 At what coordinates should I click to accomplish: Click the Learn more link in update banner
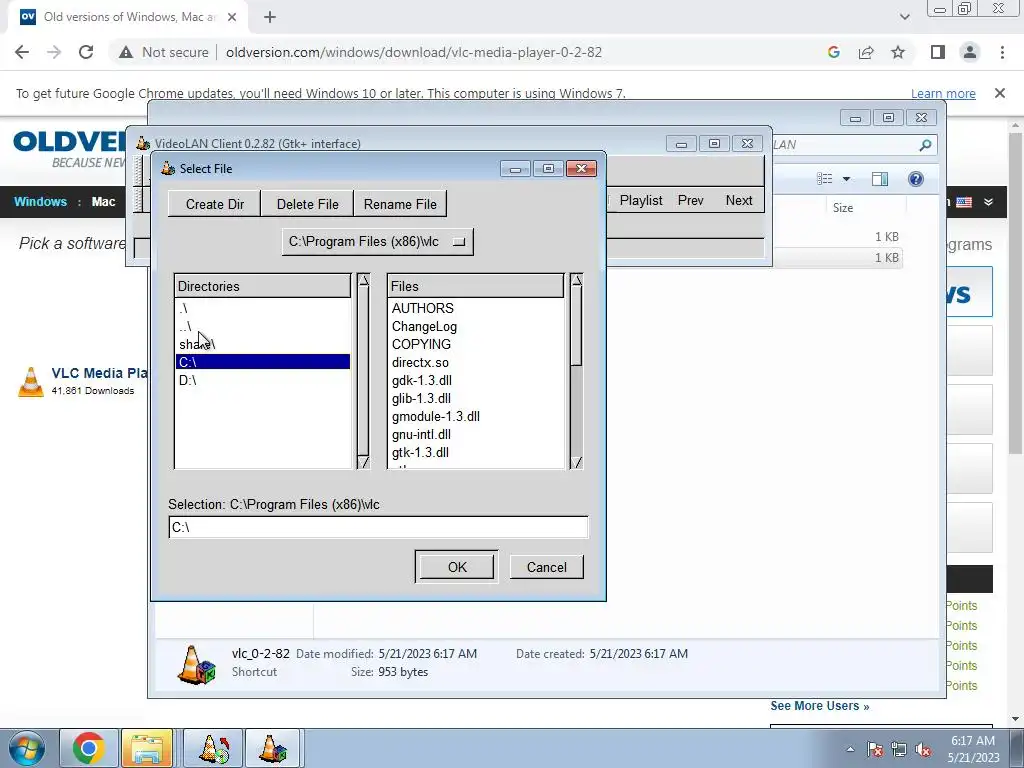click(x=943, y=93)
